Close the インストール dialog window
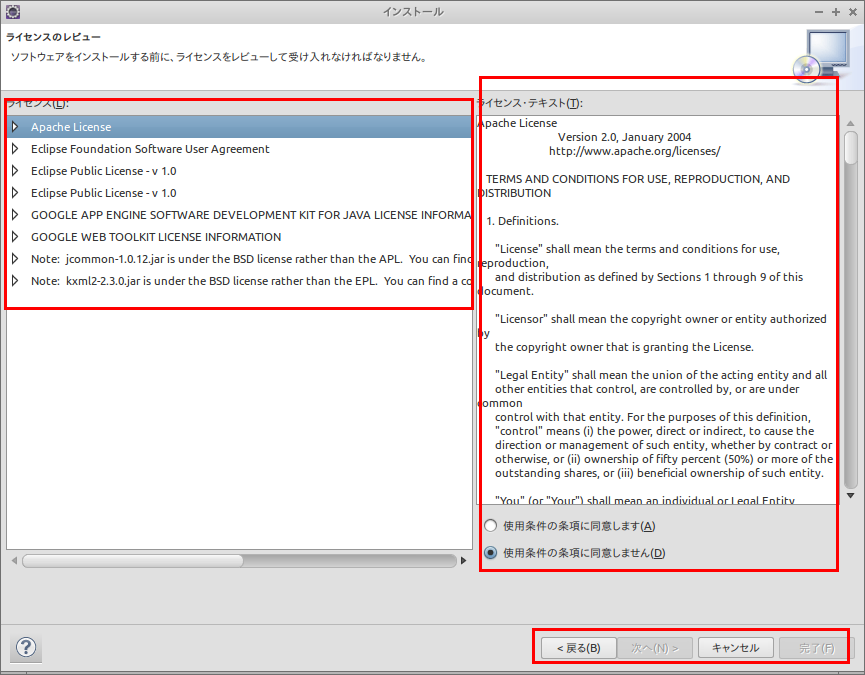Screen dimensions: 865x675 [x=853, y=12]
